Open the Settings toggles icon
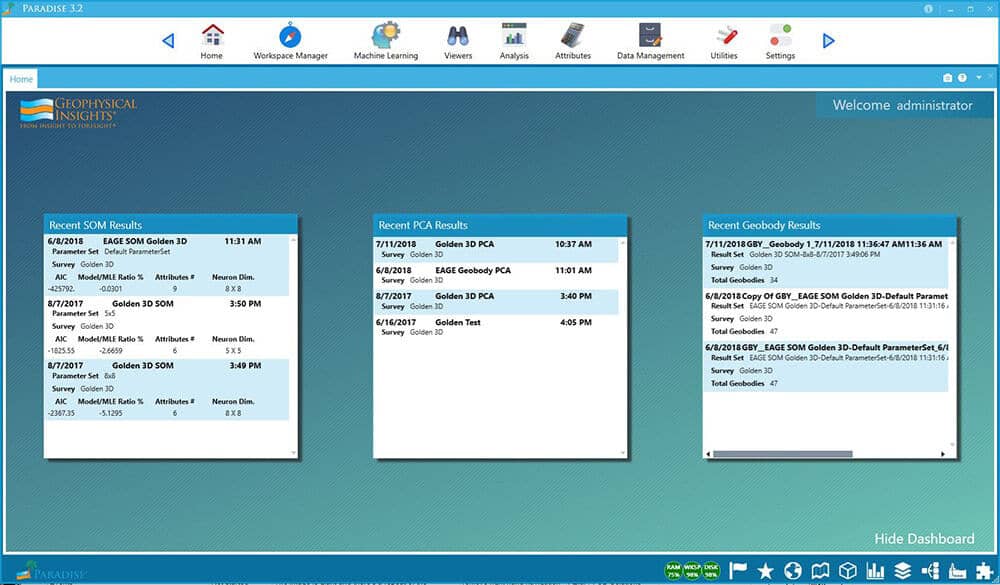The width and height of the screenshot is (1000, 585). point(780,41)
